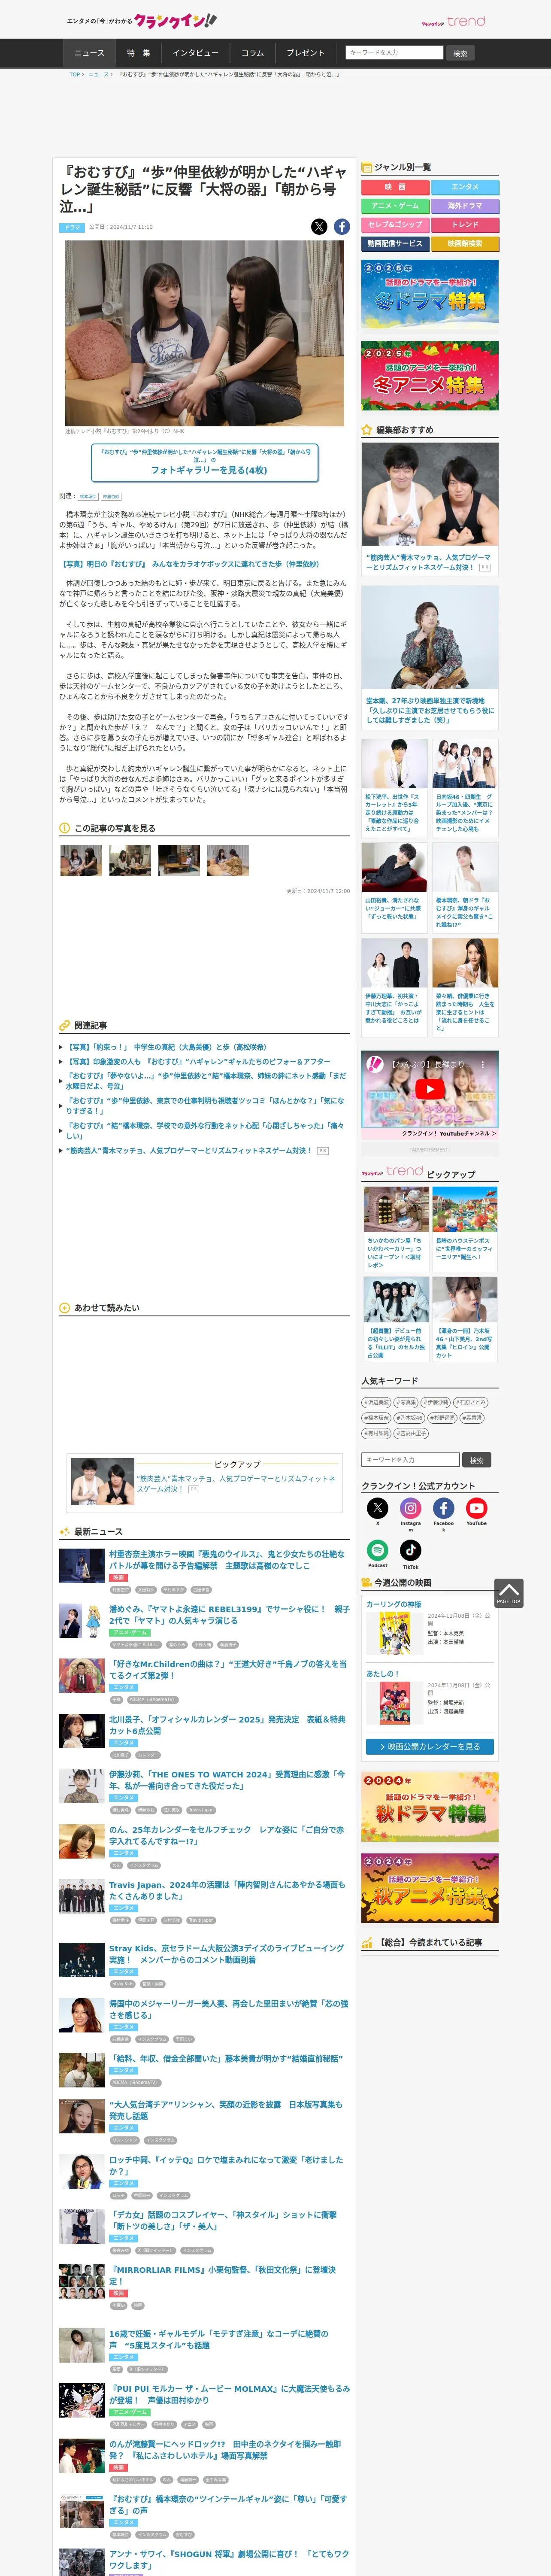
Task: Open ニュース in the navigation bar
Action: [x=89, y=53]
